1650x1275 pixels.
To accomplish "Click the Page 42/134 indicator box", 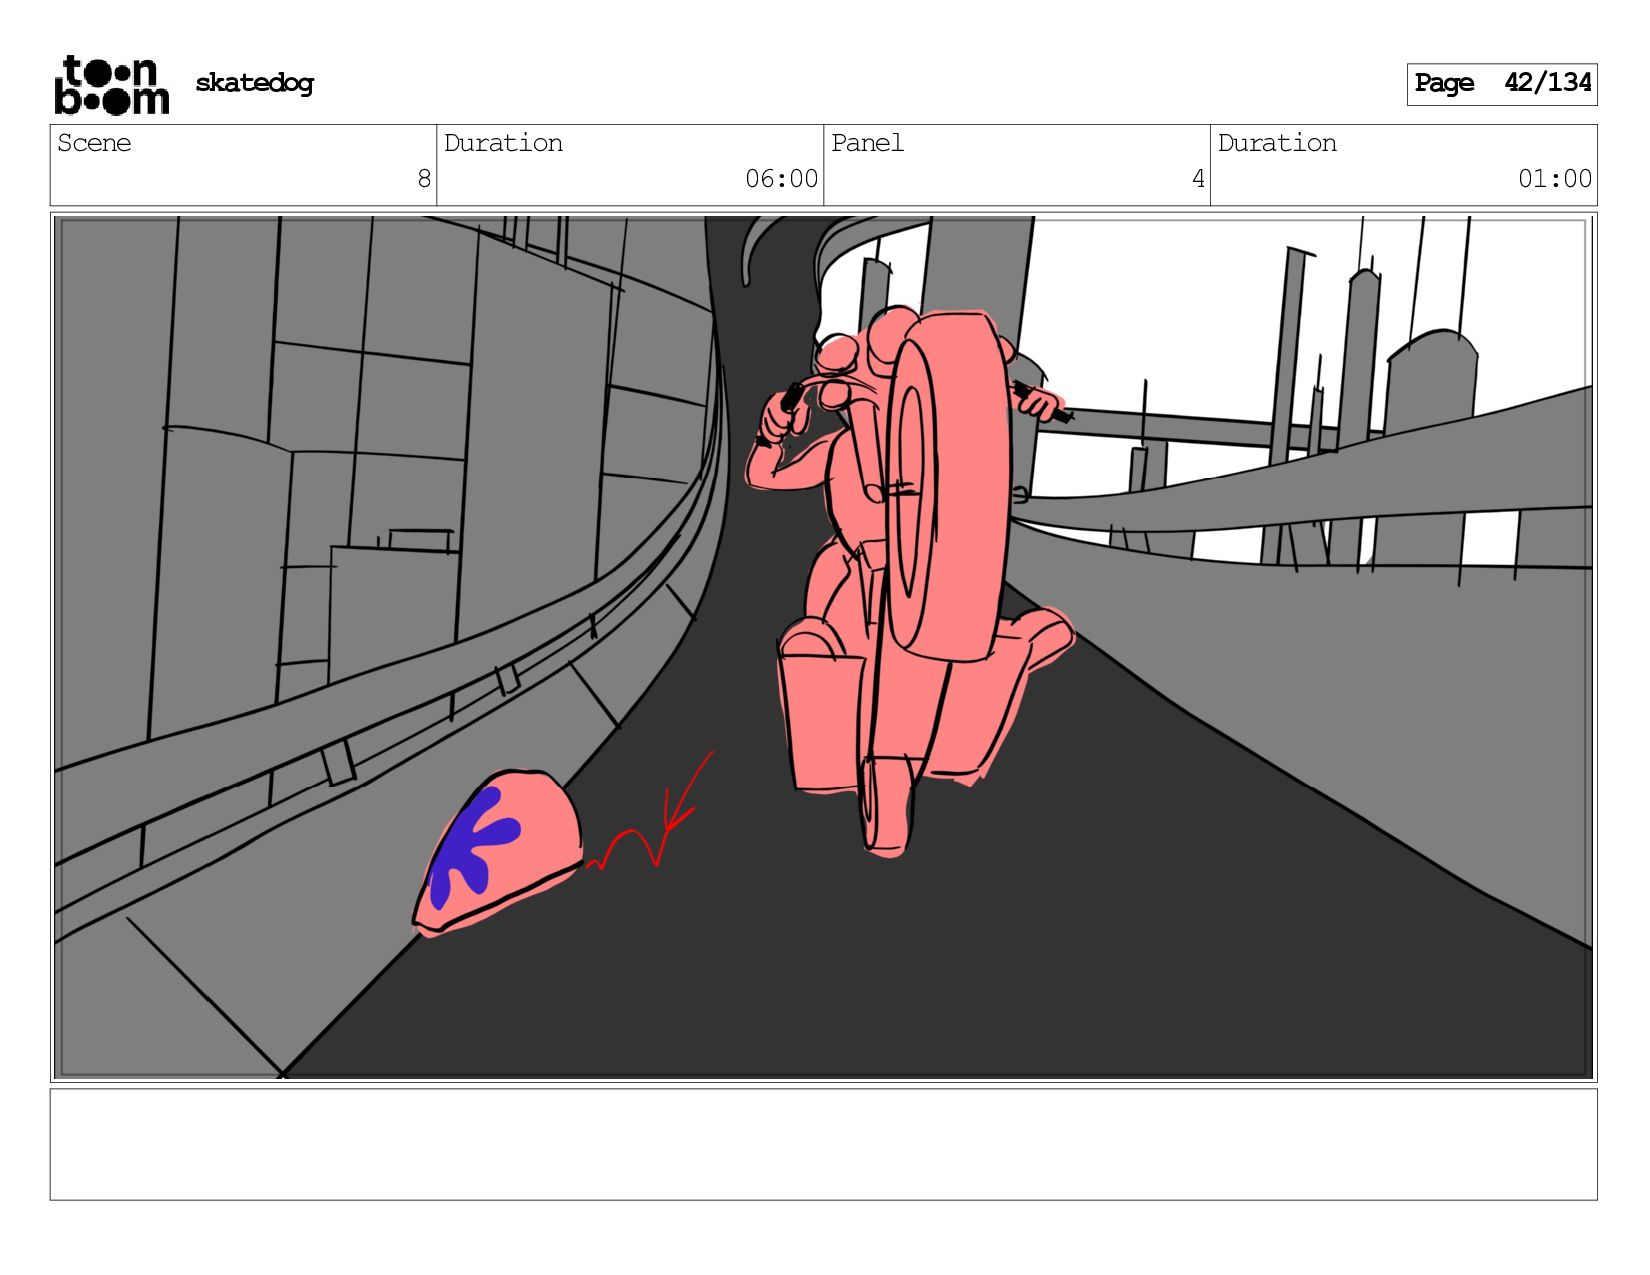I will (1502, 84).
